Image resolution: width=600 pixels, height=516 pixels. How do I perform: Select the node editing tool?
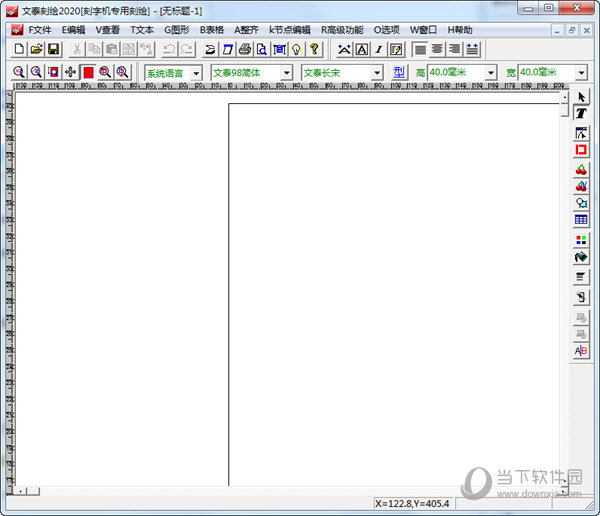click(x=581, y=134)
